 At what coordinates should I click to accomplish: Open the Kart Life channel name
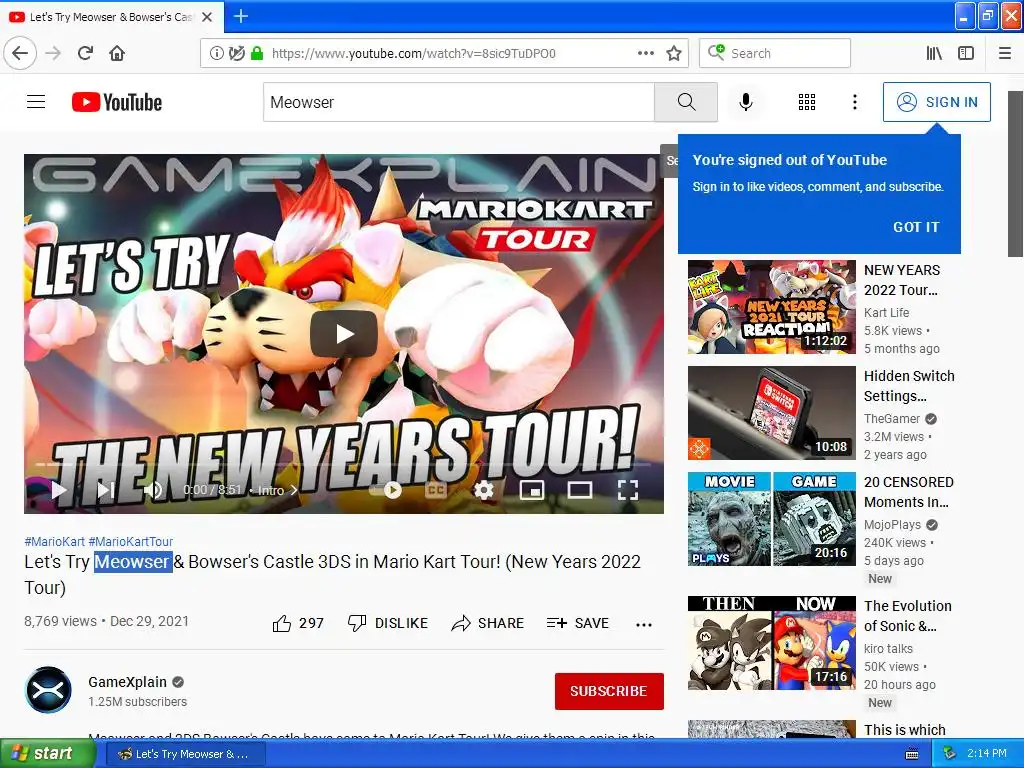pyautogui.click(x=886, y=313)
